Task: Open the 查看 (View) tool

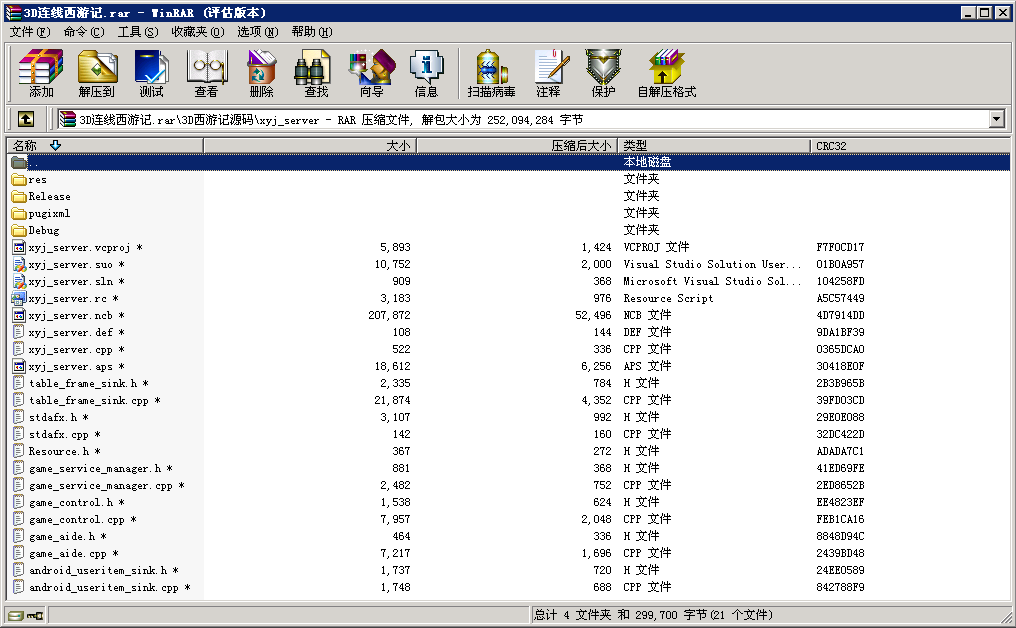Action: pos(206,73)
